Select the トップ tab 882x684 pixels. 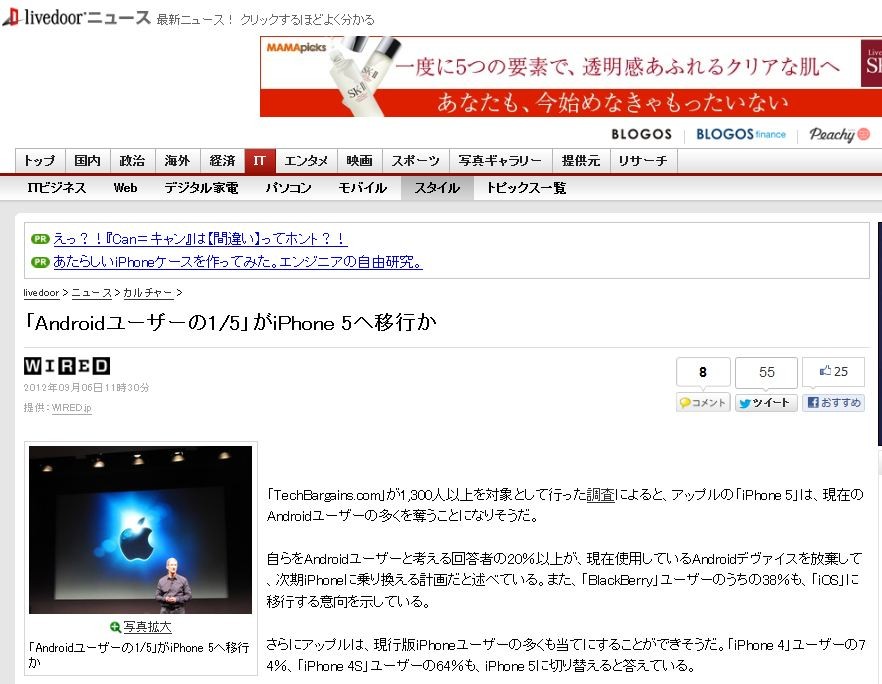pos(40,161)
